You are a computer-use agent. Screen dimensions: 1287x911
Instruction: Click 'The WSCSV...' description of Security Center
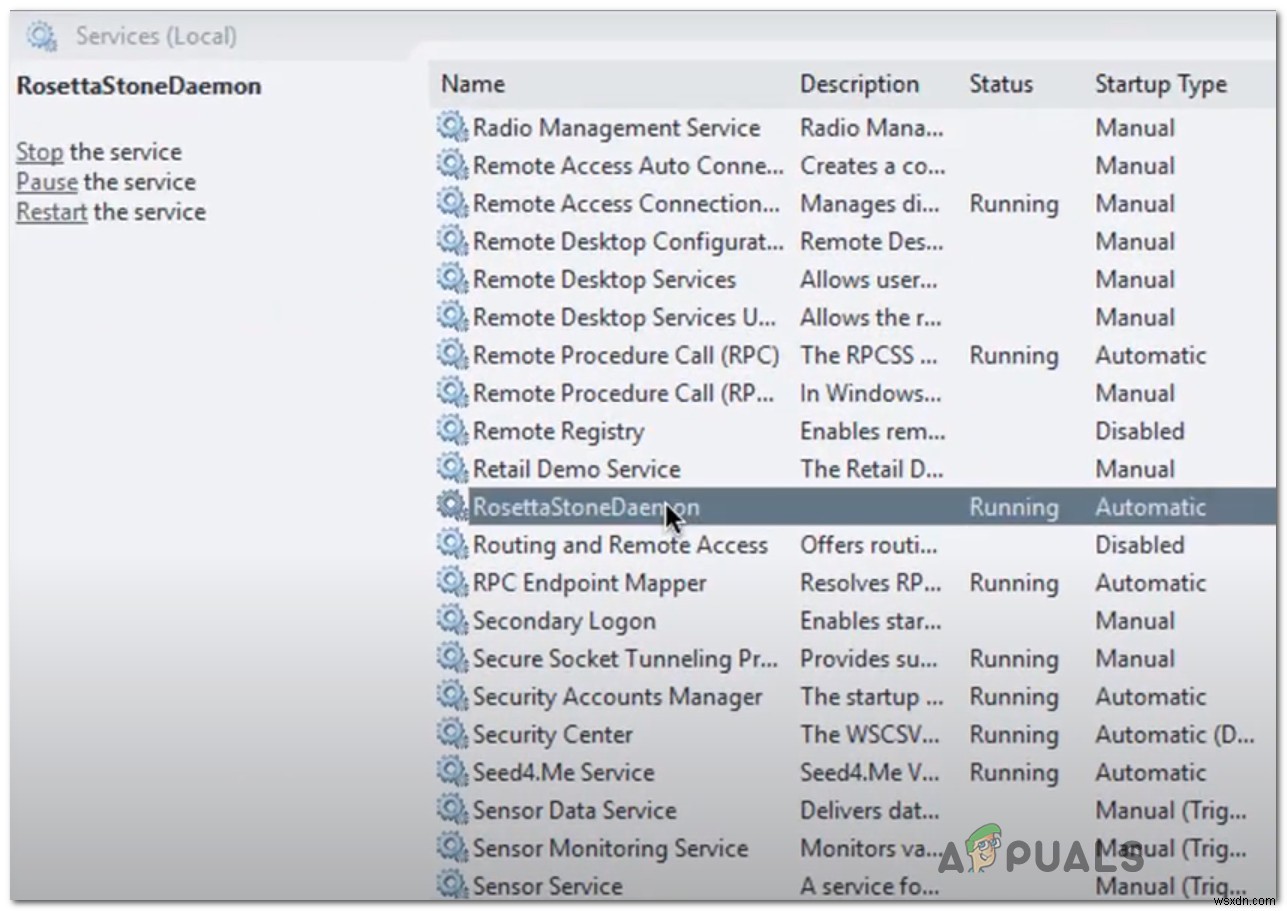[870, 735]
